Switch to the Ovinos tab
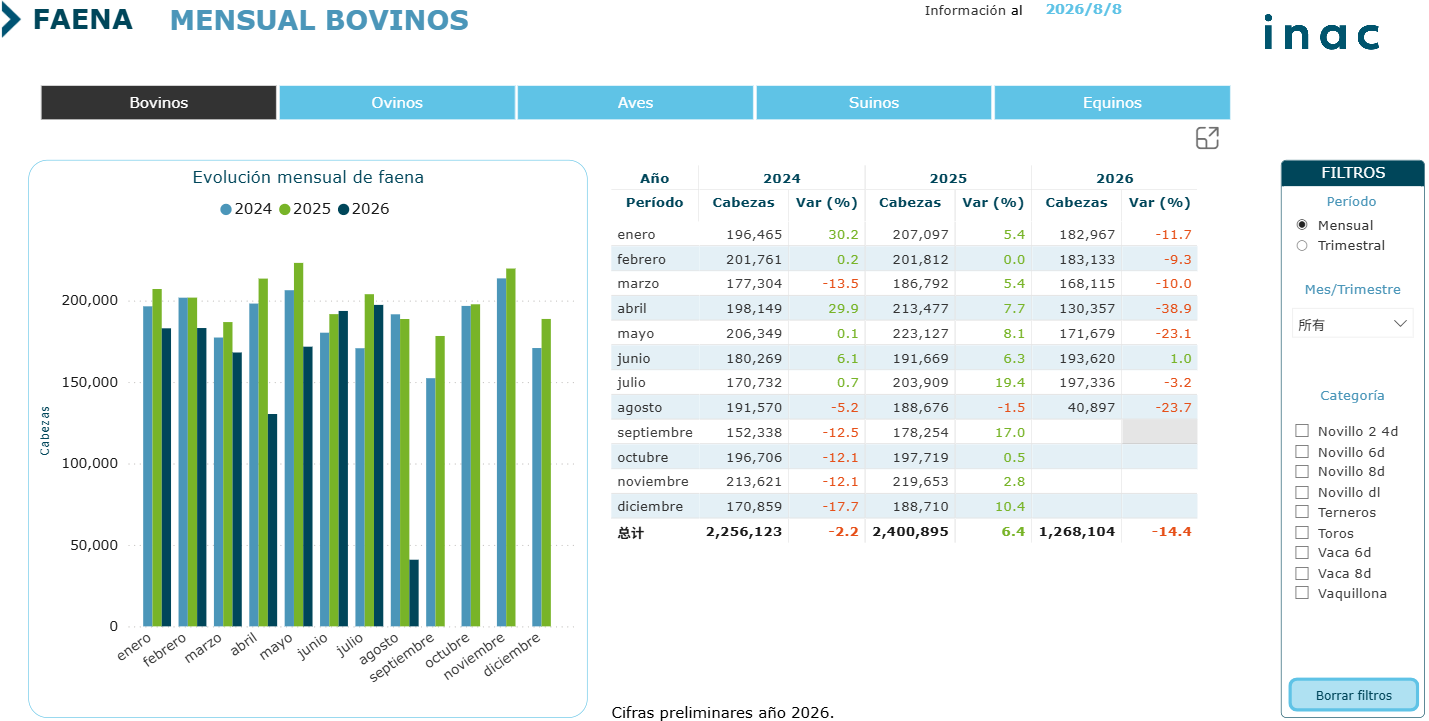Screen dimensions: 1429x721 397,103
